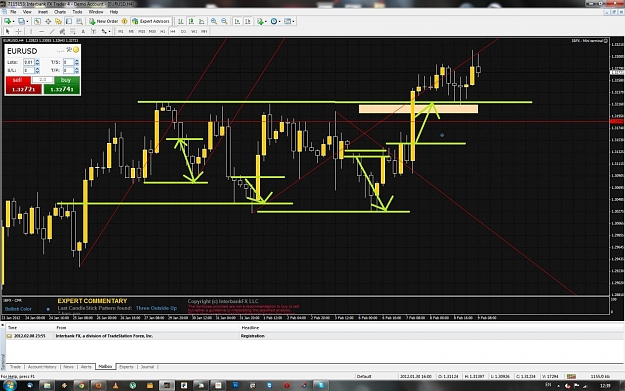The image size is (625, 391).
Task: Click the Lots spinner arrows
Action: 37,62
